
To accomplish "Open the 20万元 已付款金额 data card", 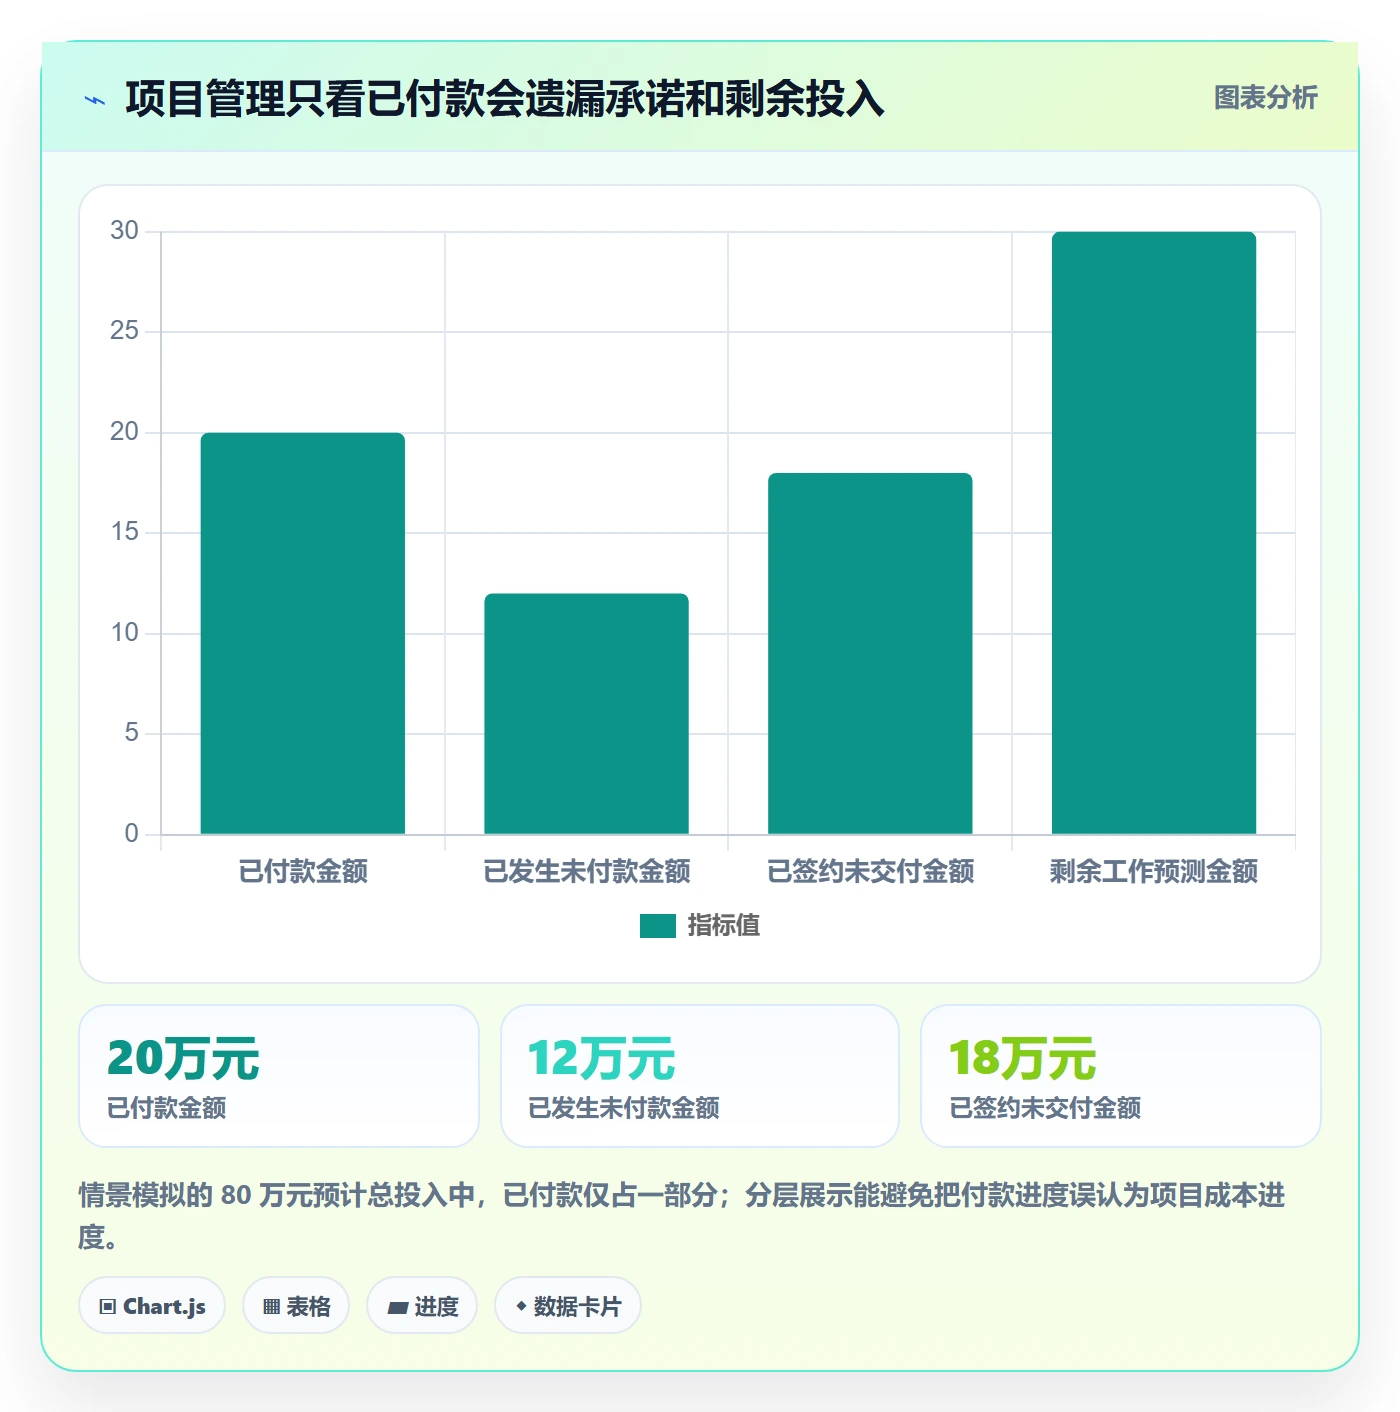I will click(x=279, y=1076).
